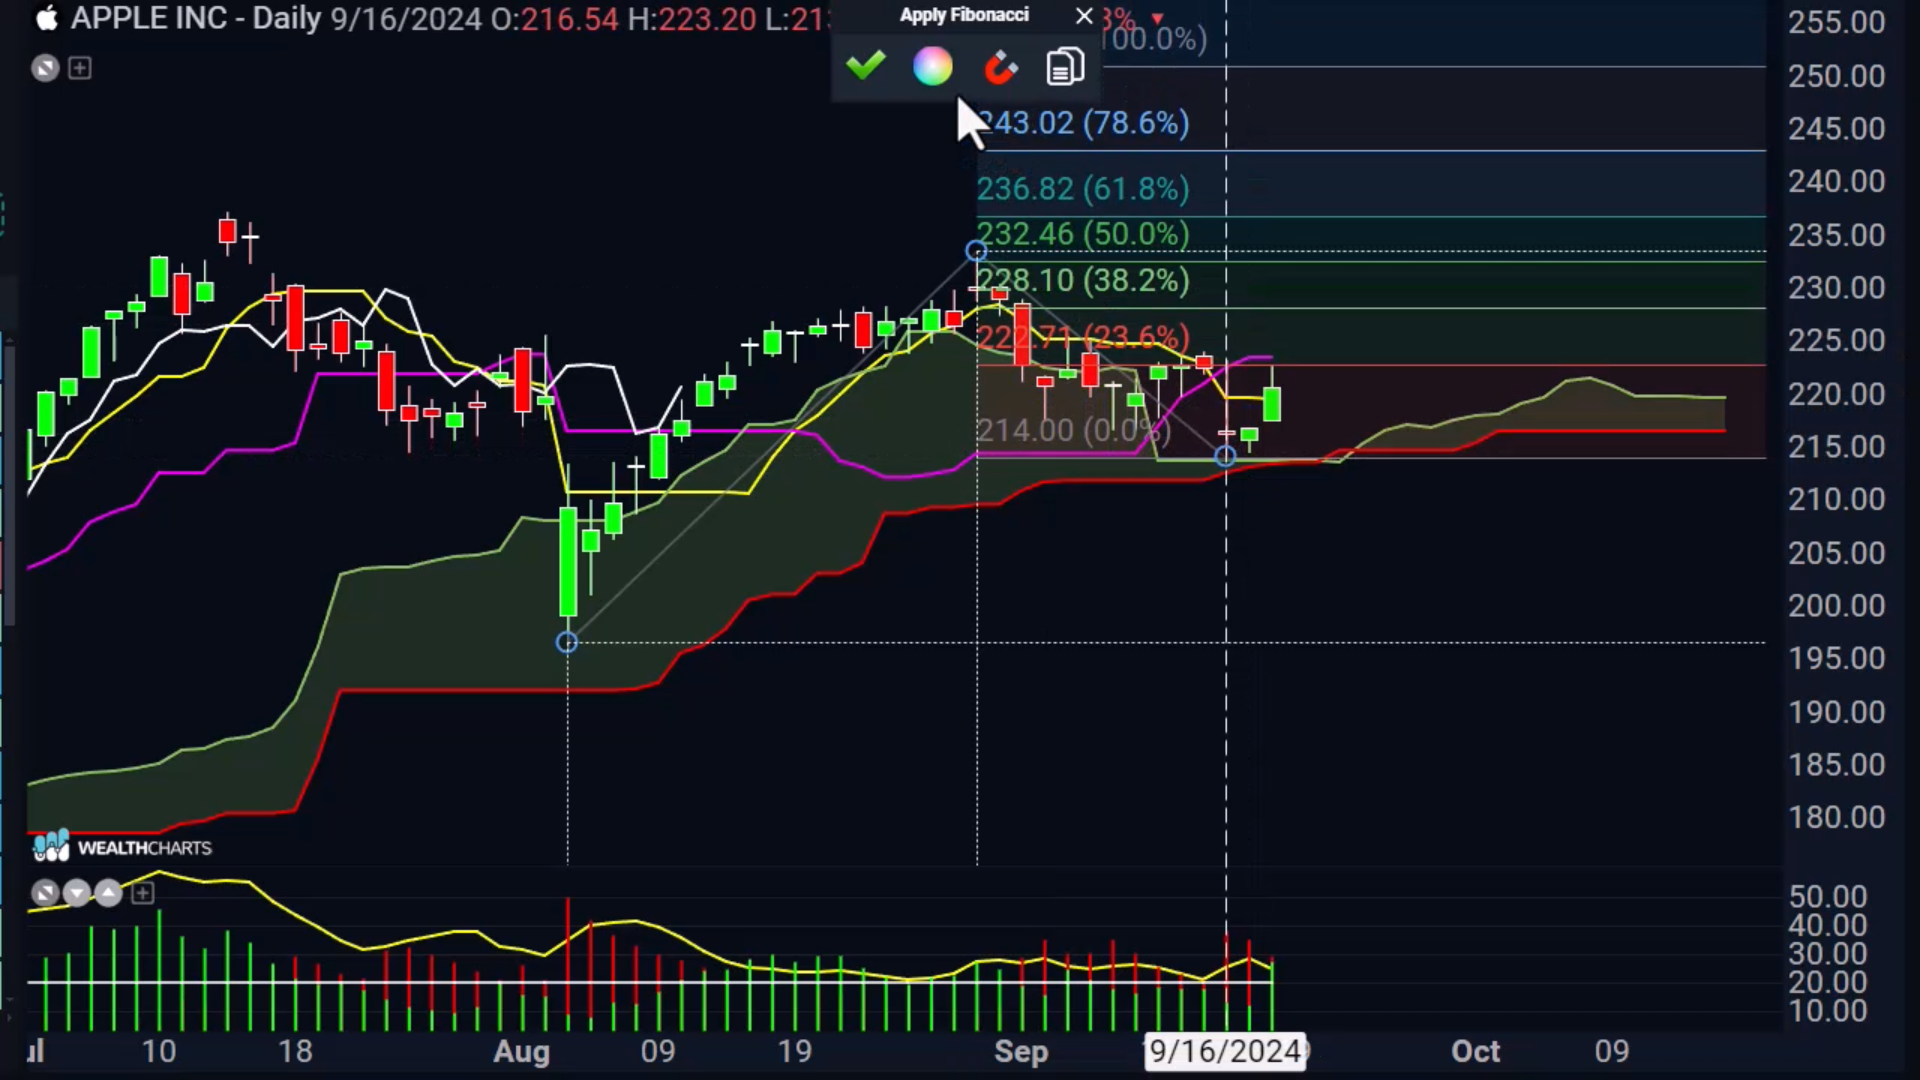Image resolution: width=1920 pixels, height=1080 pixels.
Task: Maximize the volume indicator pane
Action: tap(44, 893)
